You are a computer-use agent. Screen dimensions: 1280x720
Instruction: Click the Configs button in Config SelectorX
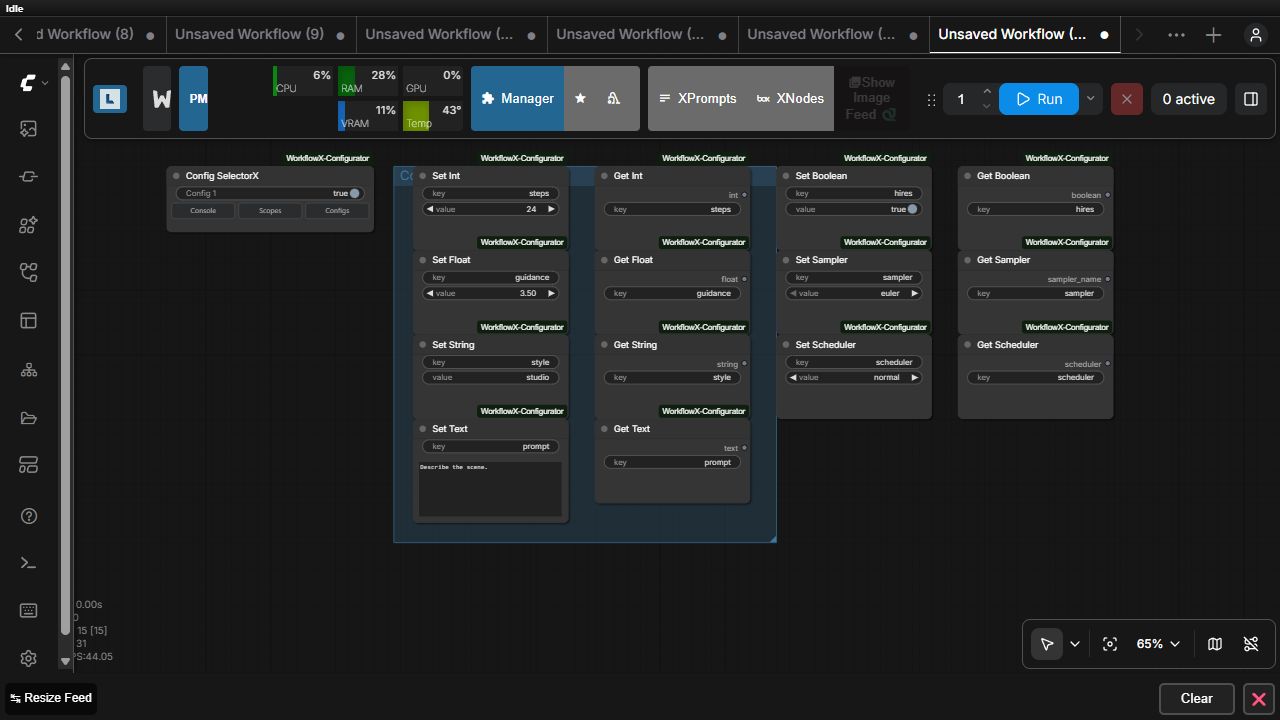(337, 211)
